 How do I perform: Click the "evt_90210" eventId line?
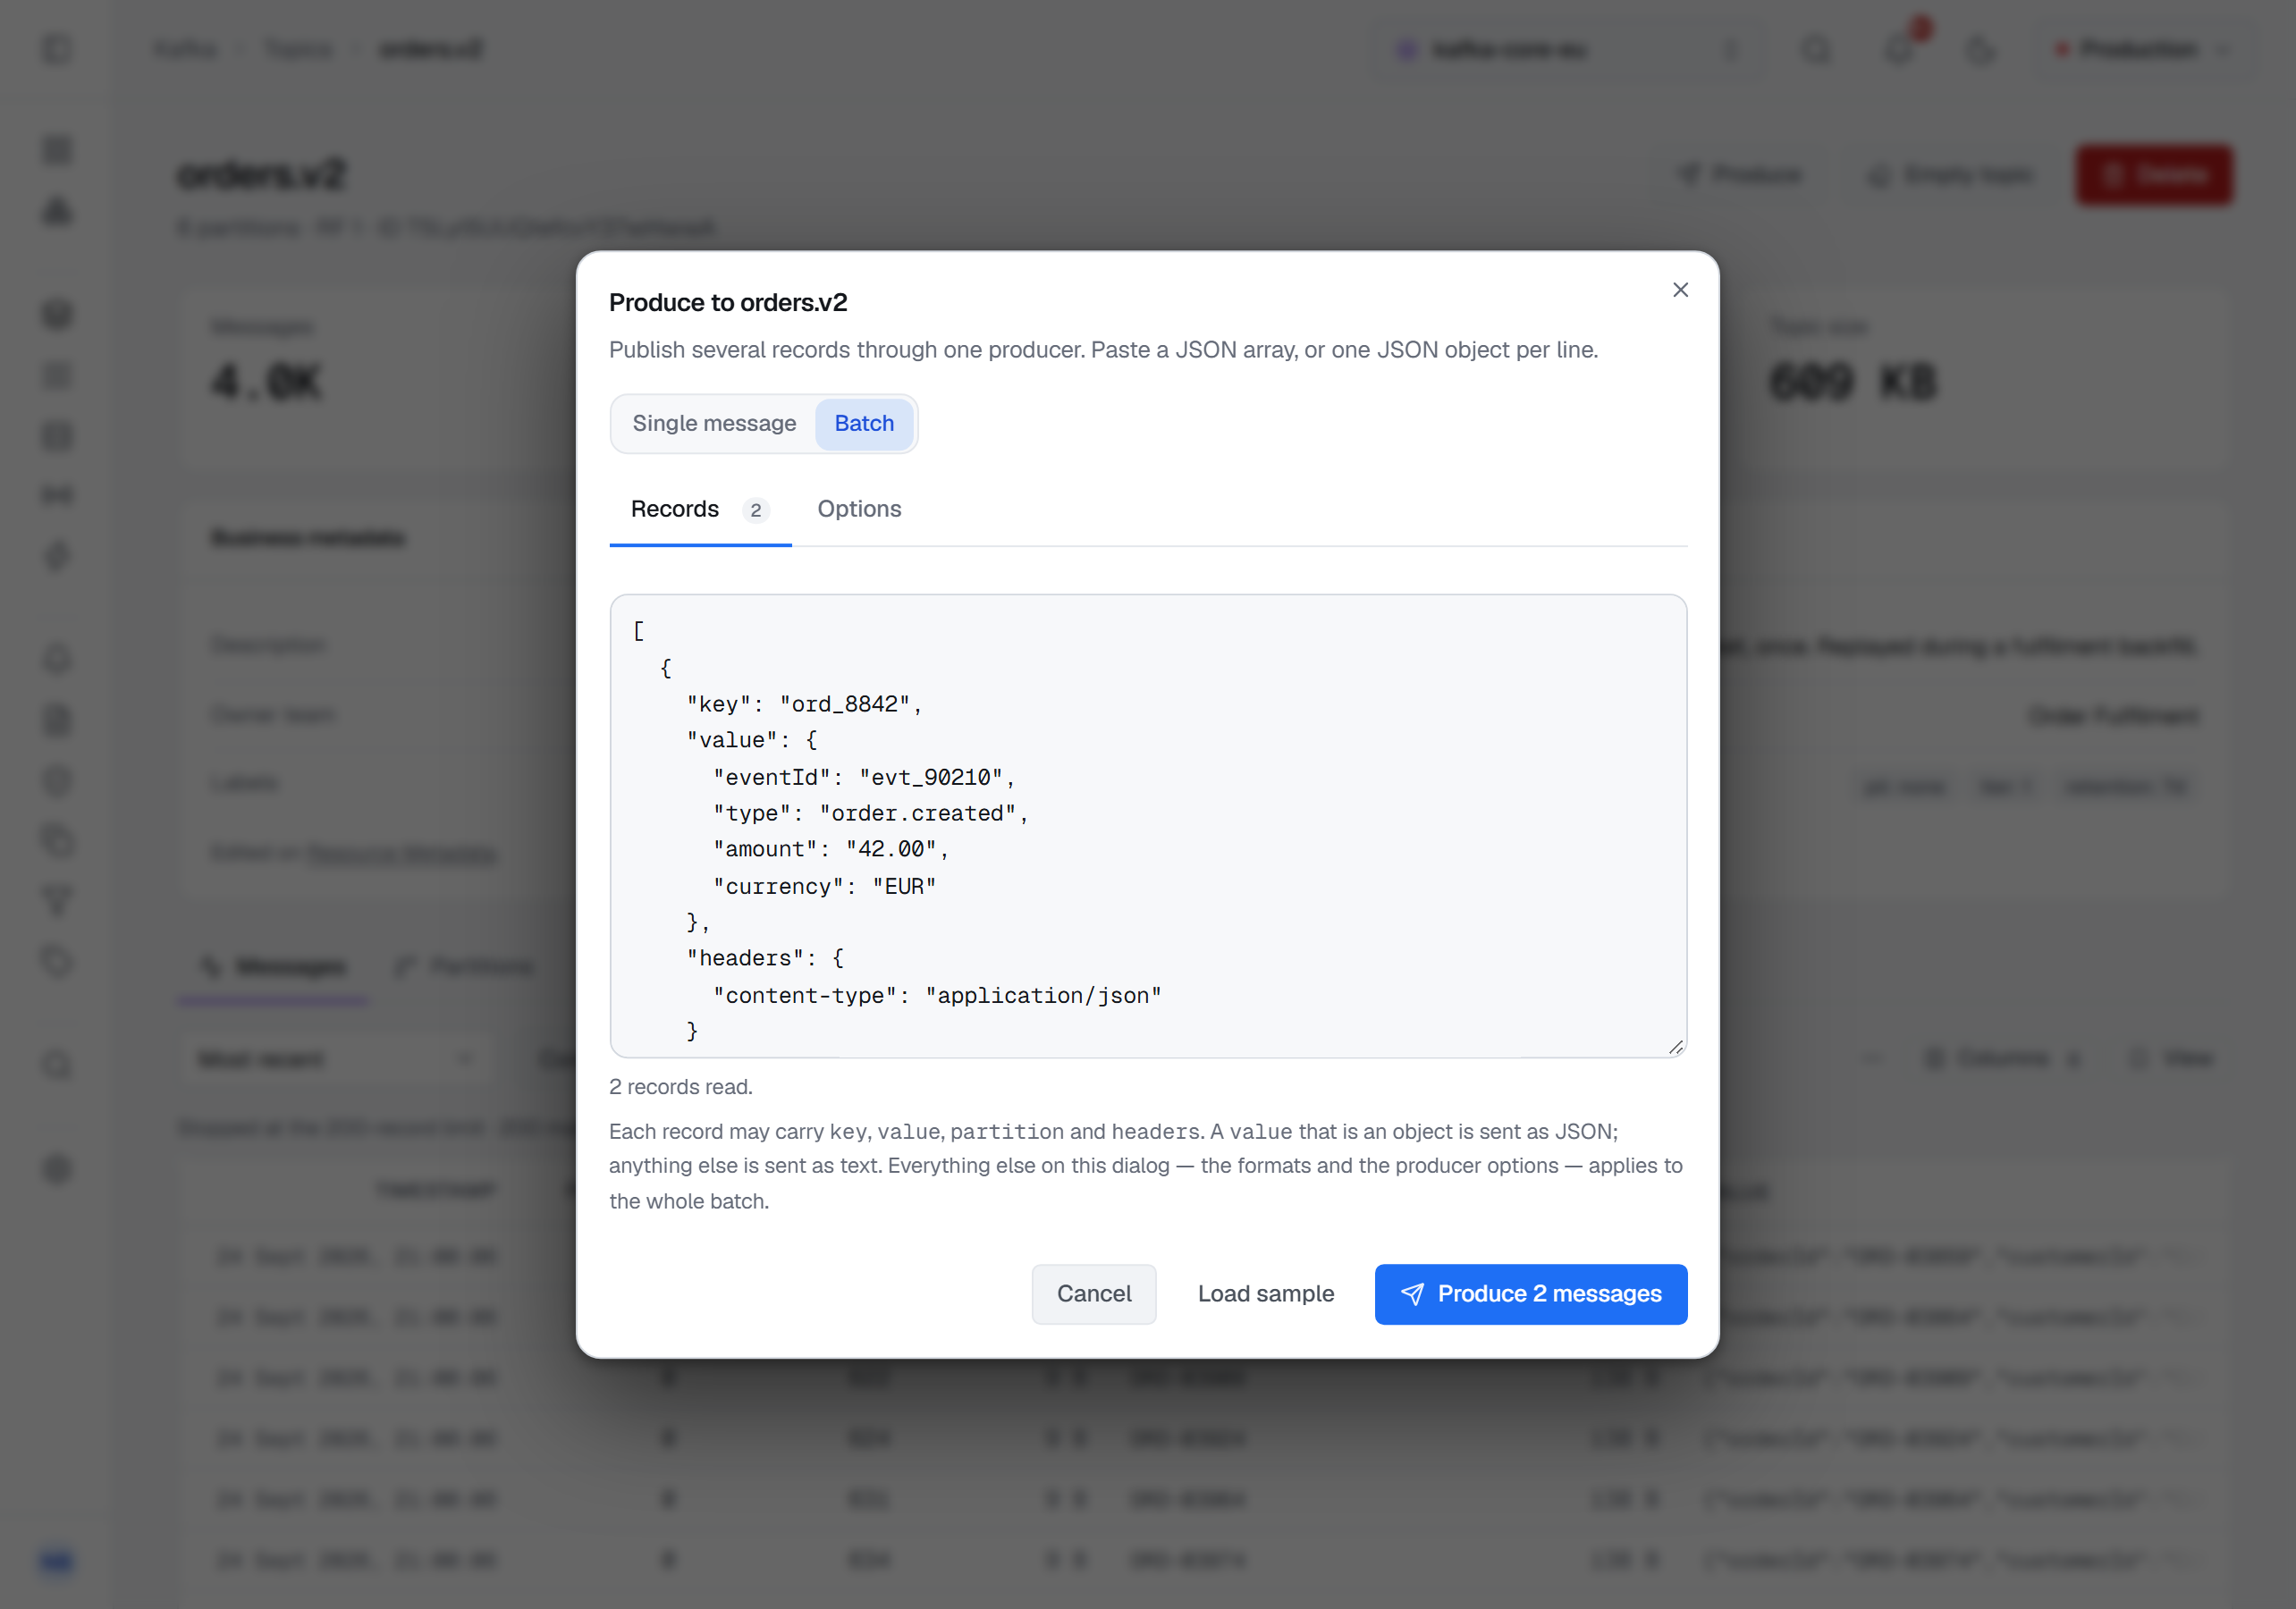863,777
